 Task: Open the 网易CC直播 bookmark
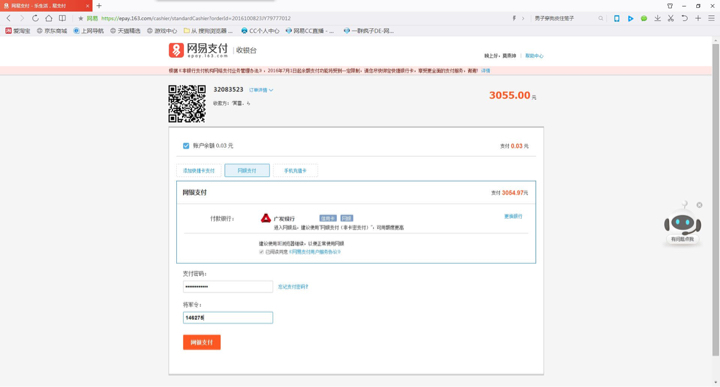pos(309,31)
